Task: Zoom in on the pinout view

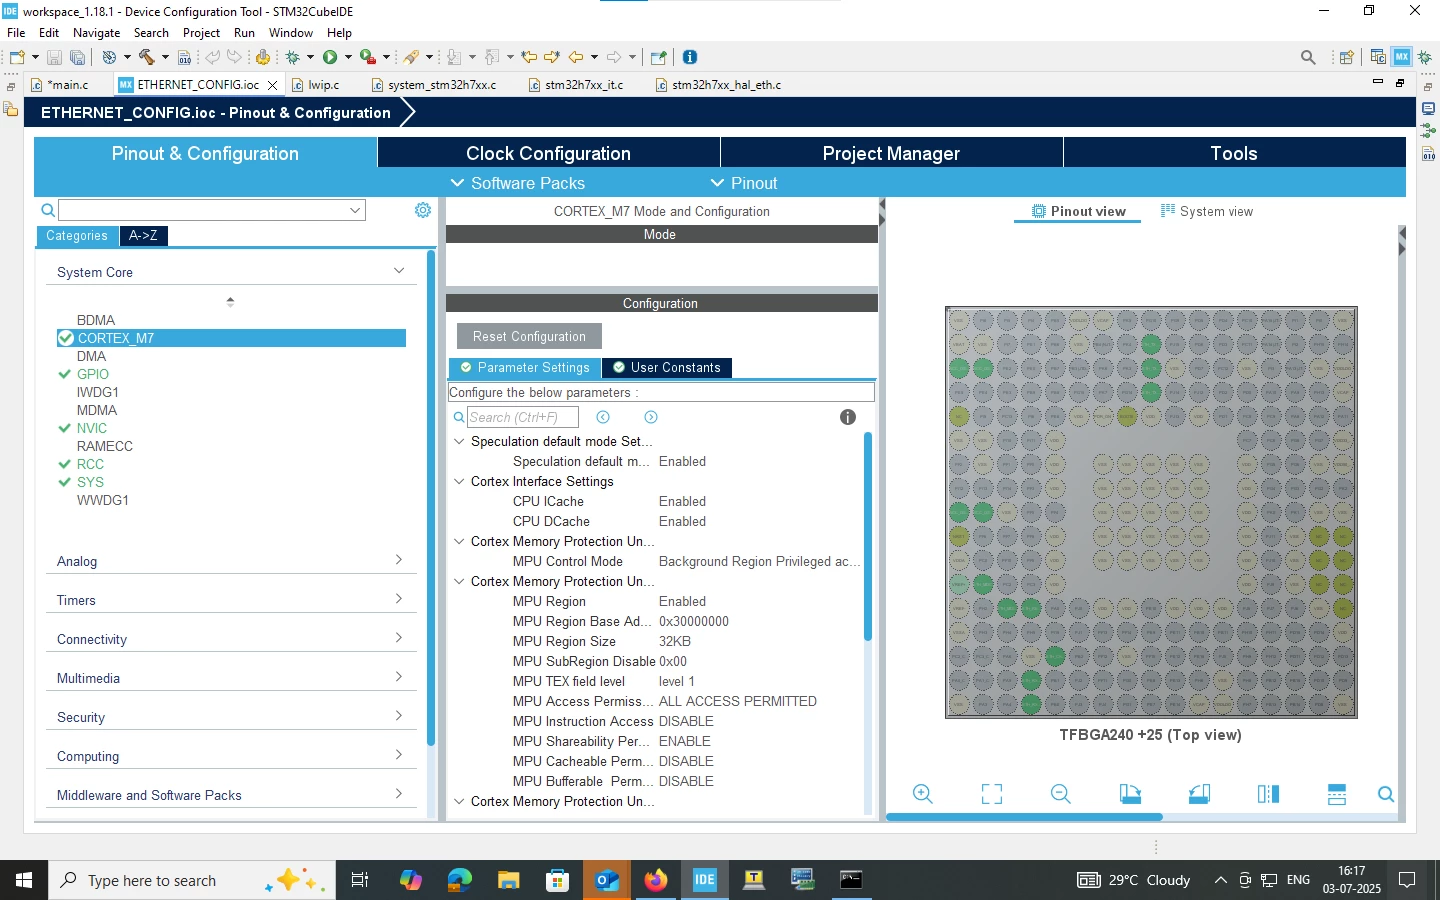Action: click(923, 794)
